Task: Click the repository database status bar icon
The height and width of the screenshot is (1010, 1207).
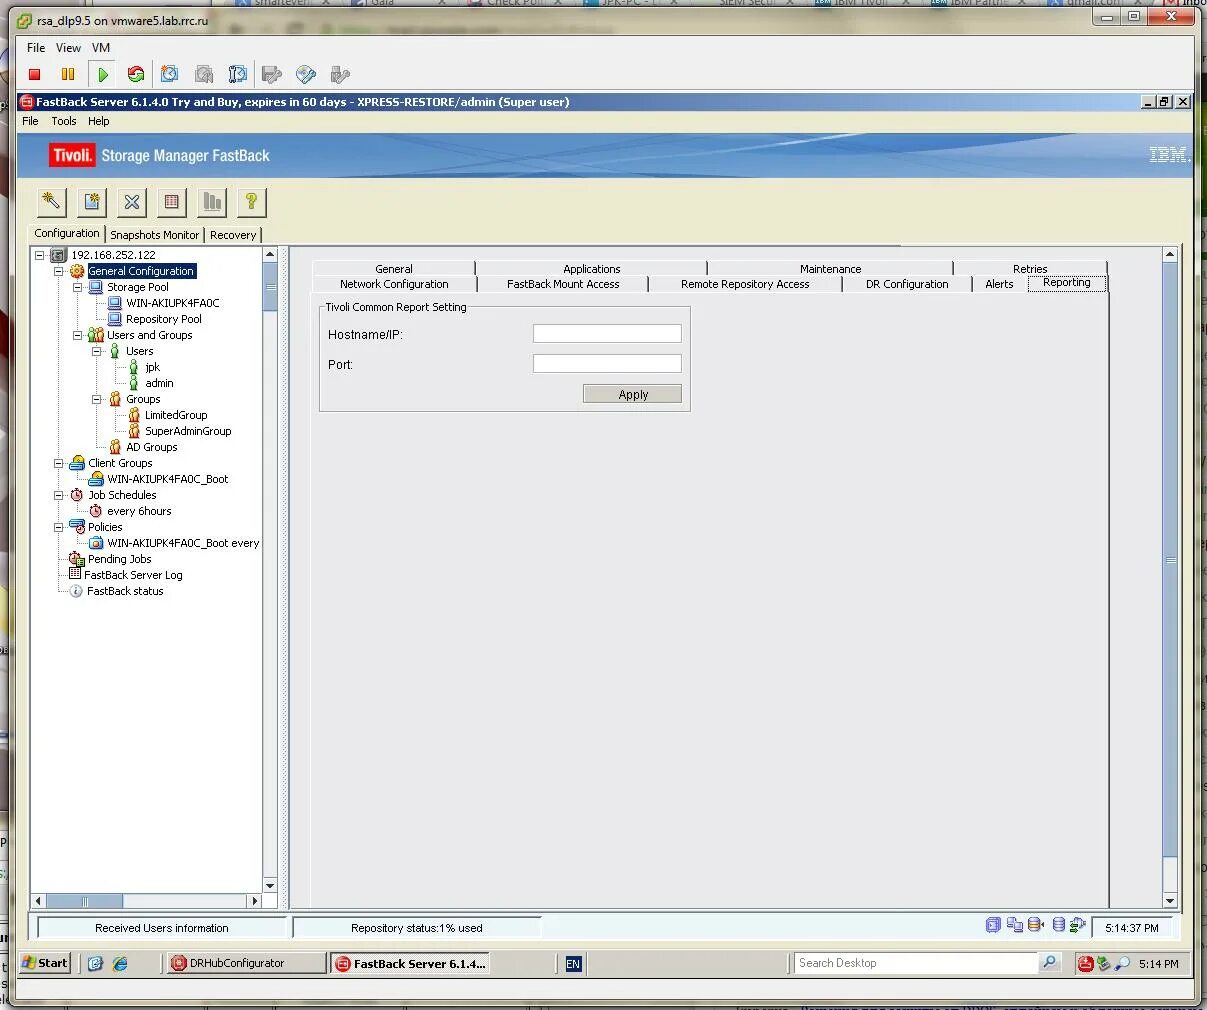Action: tap(1057, 925)
